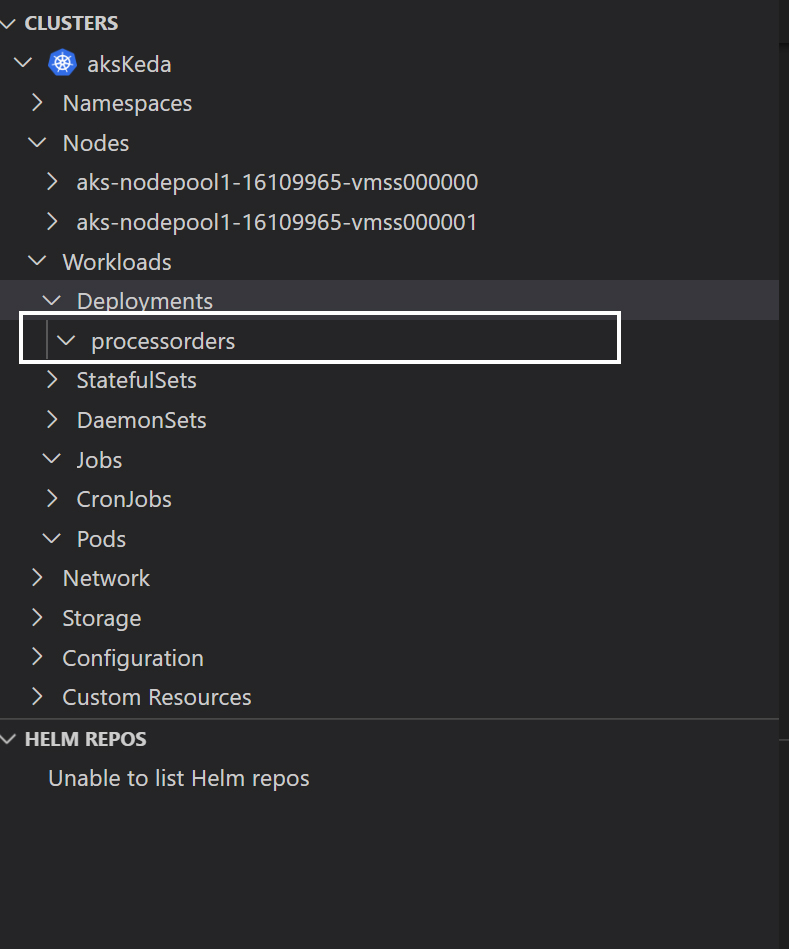Collapse the processorders deployment chevron
Viewport: 789px width, 949px height.
(66, 340)
